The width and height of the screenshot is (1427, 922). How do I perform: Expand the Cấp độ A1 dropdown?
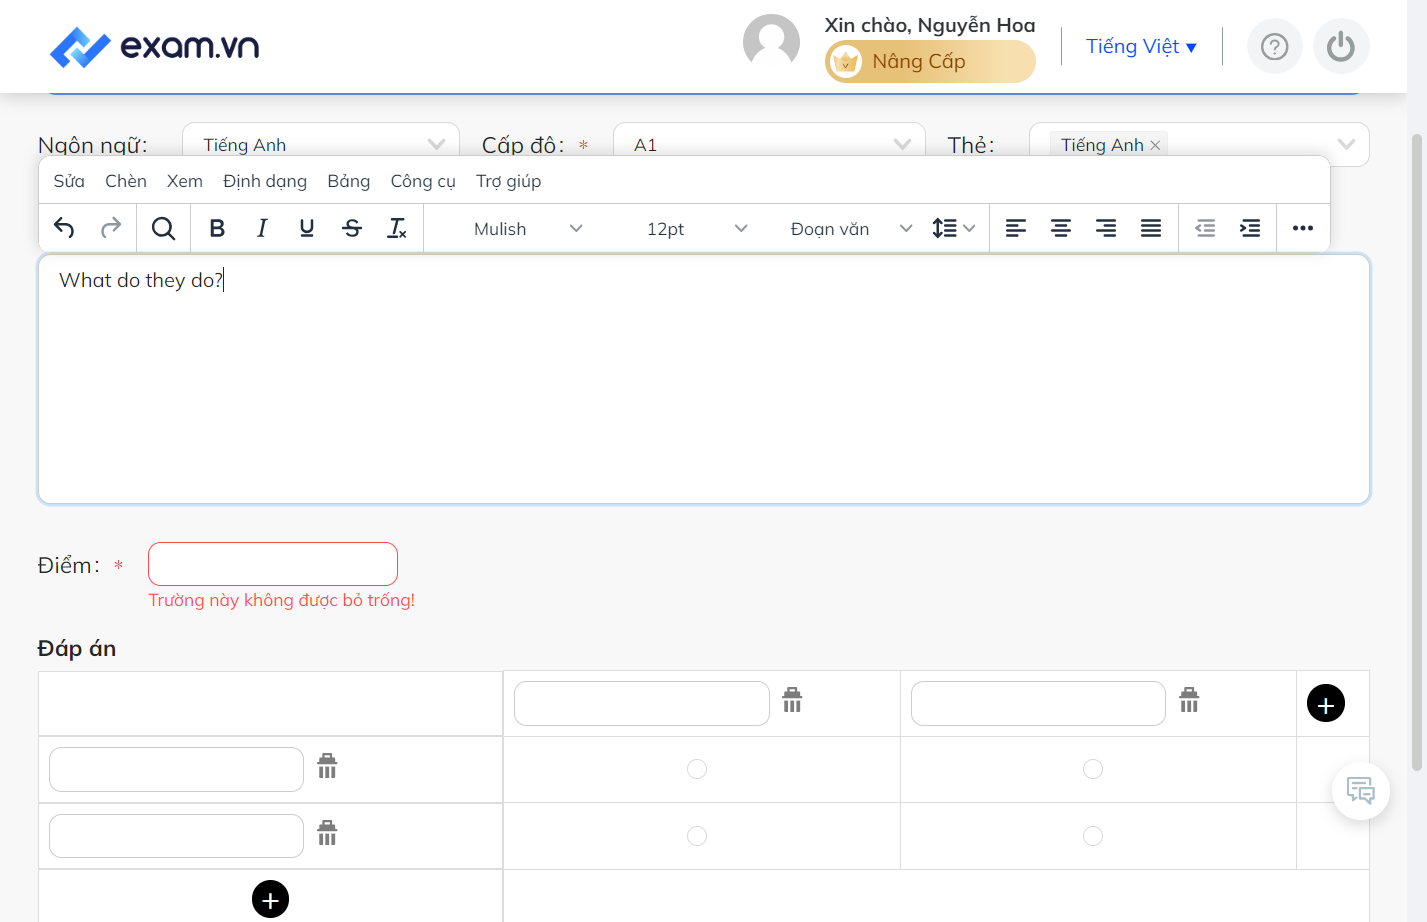[769, 145]
